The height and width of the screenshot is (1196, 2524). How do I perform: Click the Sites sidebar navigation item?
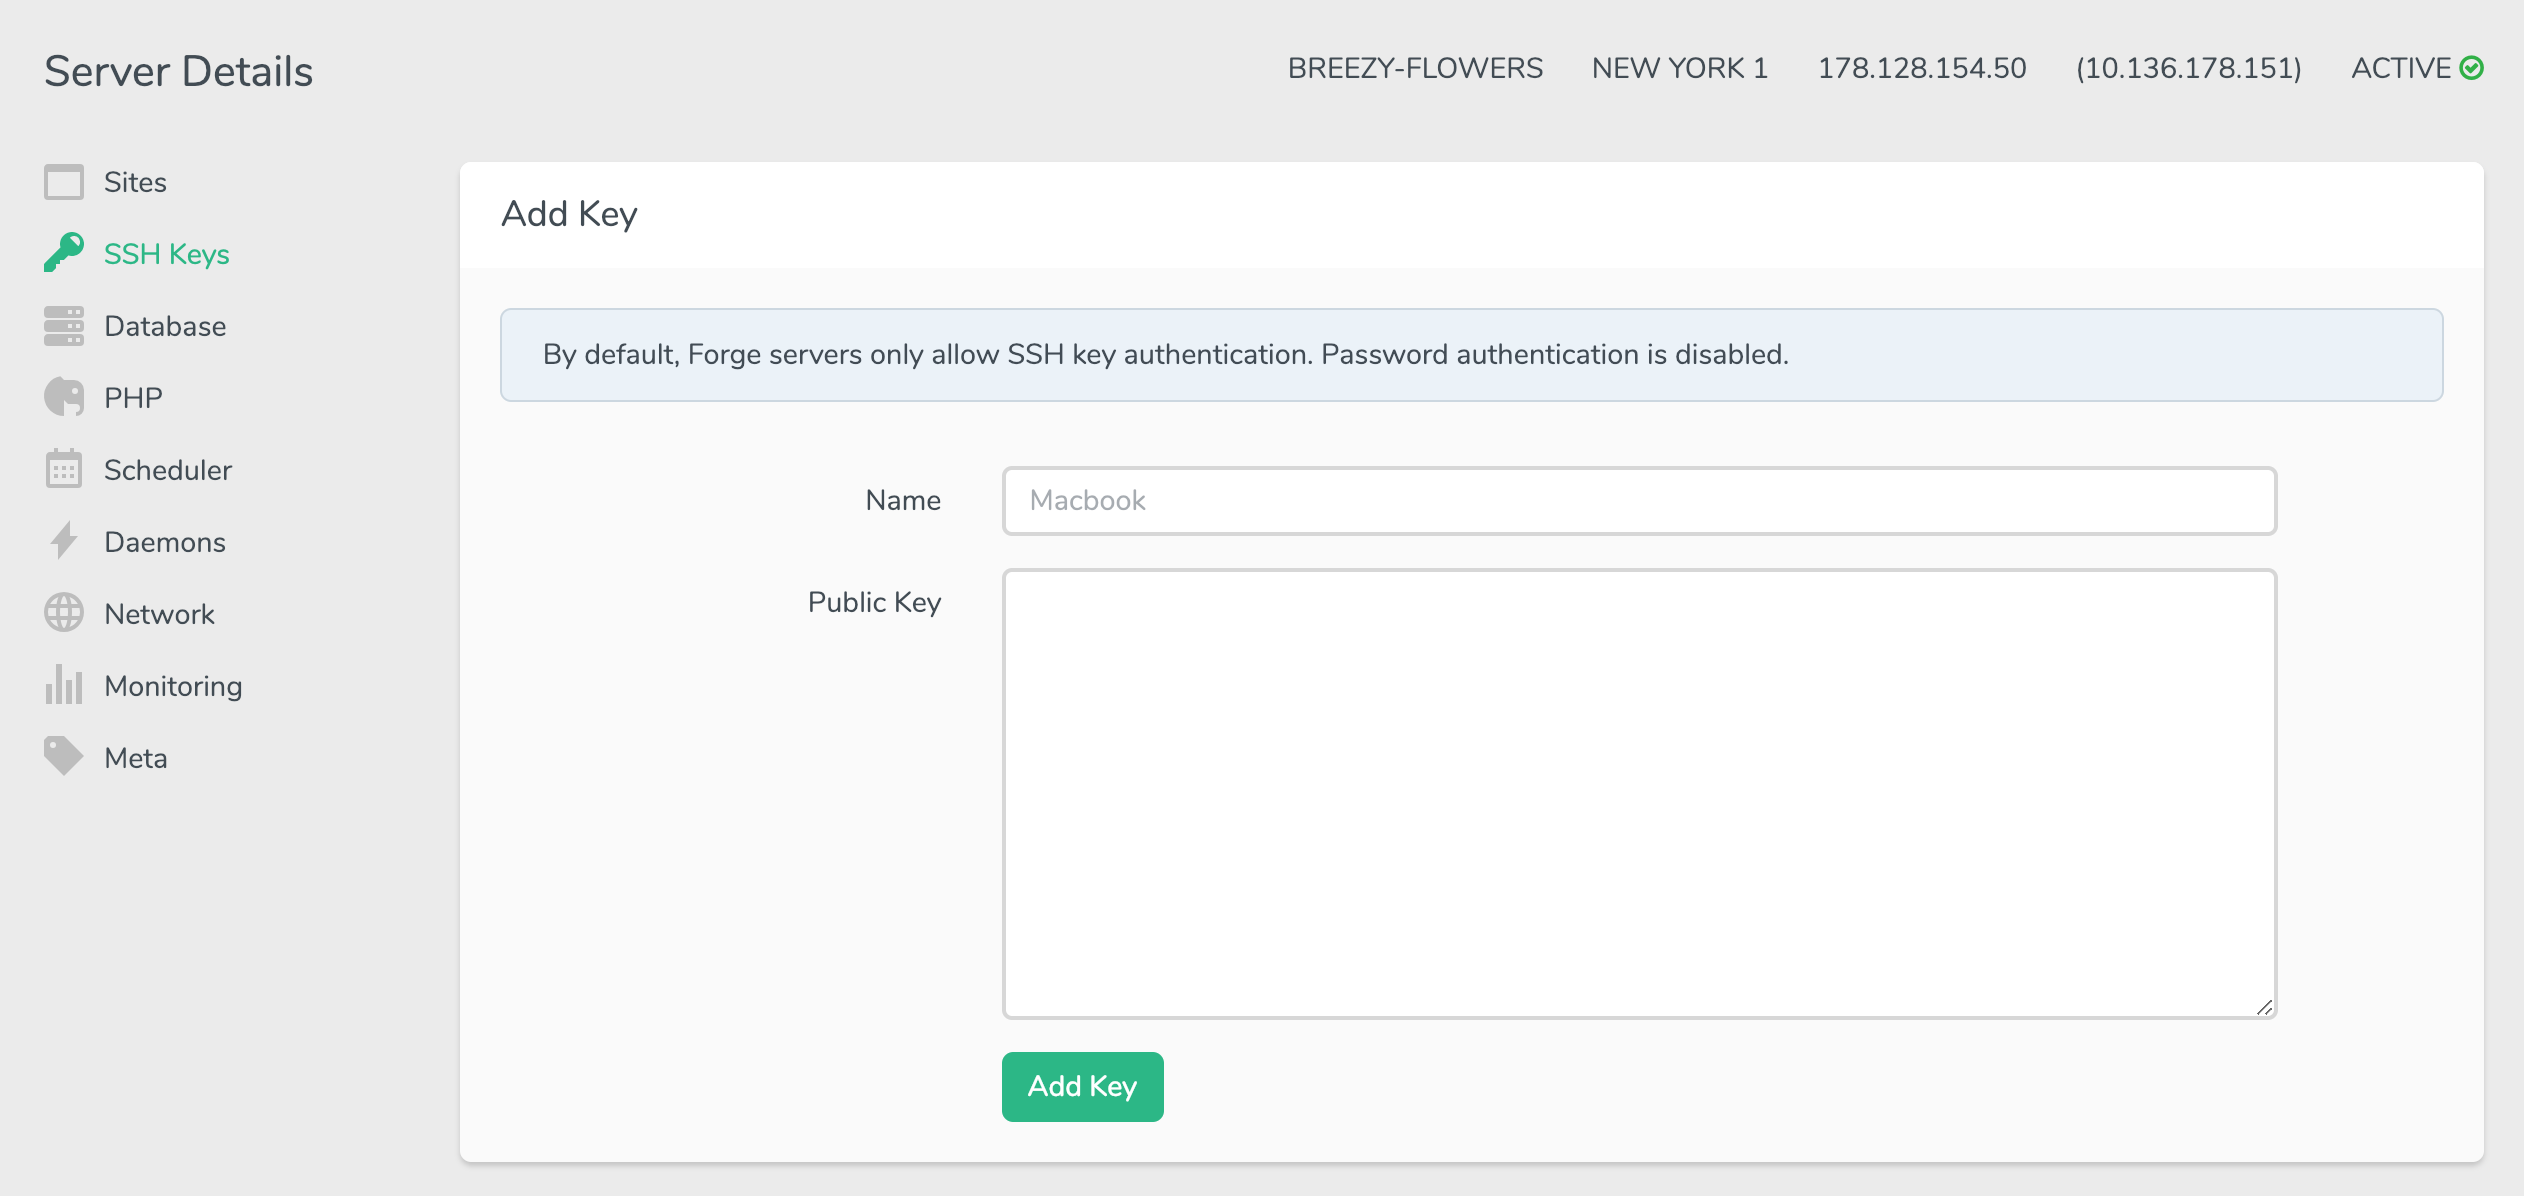click(x=135, y=182)
